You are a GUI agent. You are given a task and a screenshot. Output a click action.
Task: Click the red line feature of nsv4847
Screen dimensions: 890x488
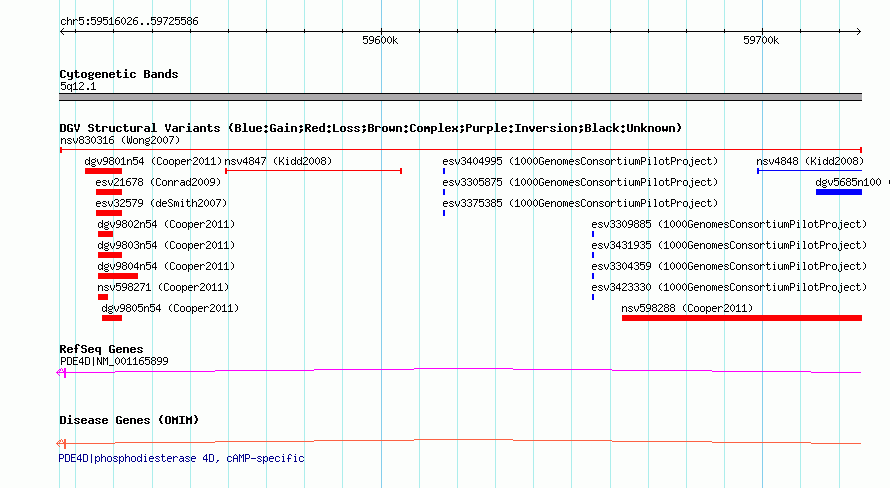(x=313, y=170)
